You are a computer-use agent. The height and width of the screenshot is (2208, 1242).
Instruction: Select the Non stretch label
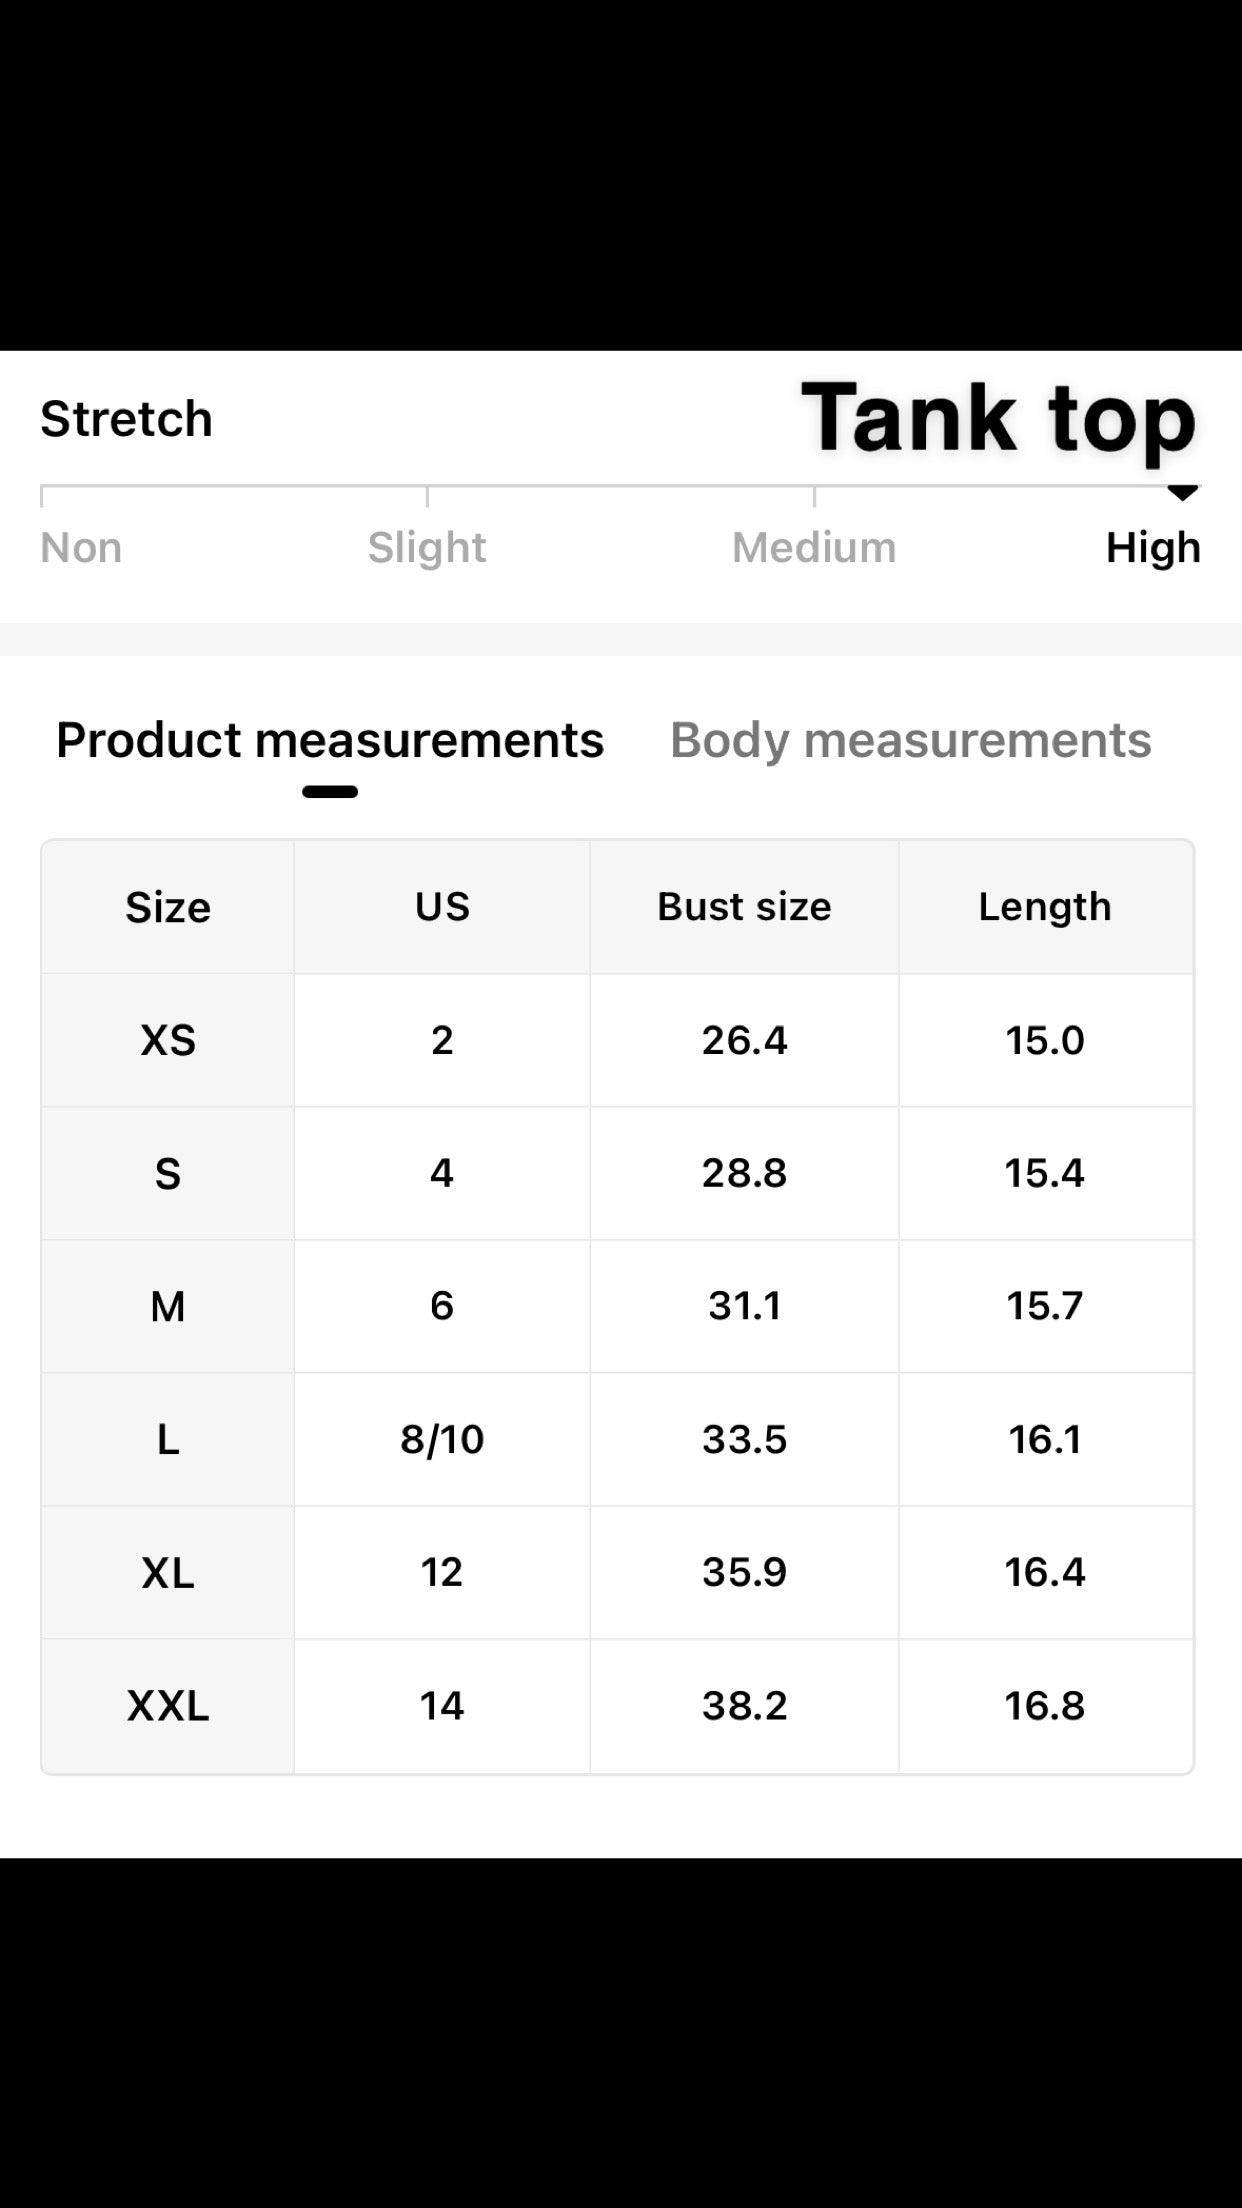pos(81,548)
